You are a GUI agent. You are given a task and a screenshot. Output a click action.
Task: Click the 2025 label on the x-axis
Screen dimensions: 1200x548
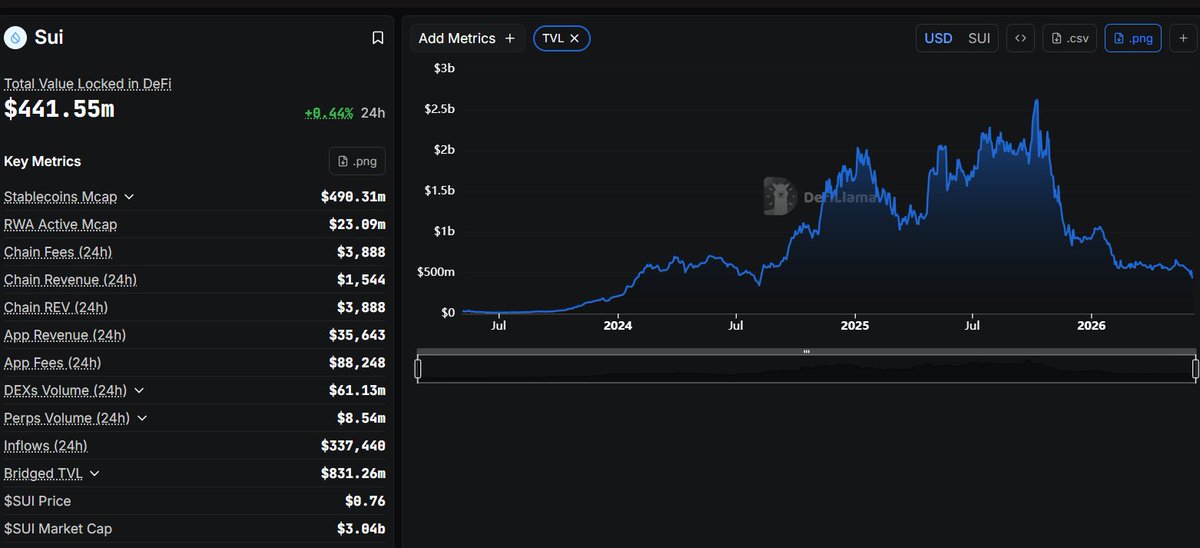click(x=855, y=325)
